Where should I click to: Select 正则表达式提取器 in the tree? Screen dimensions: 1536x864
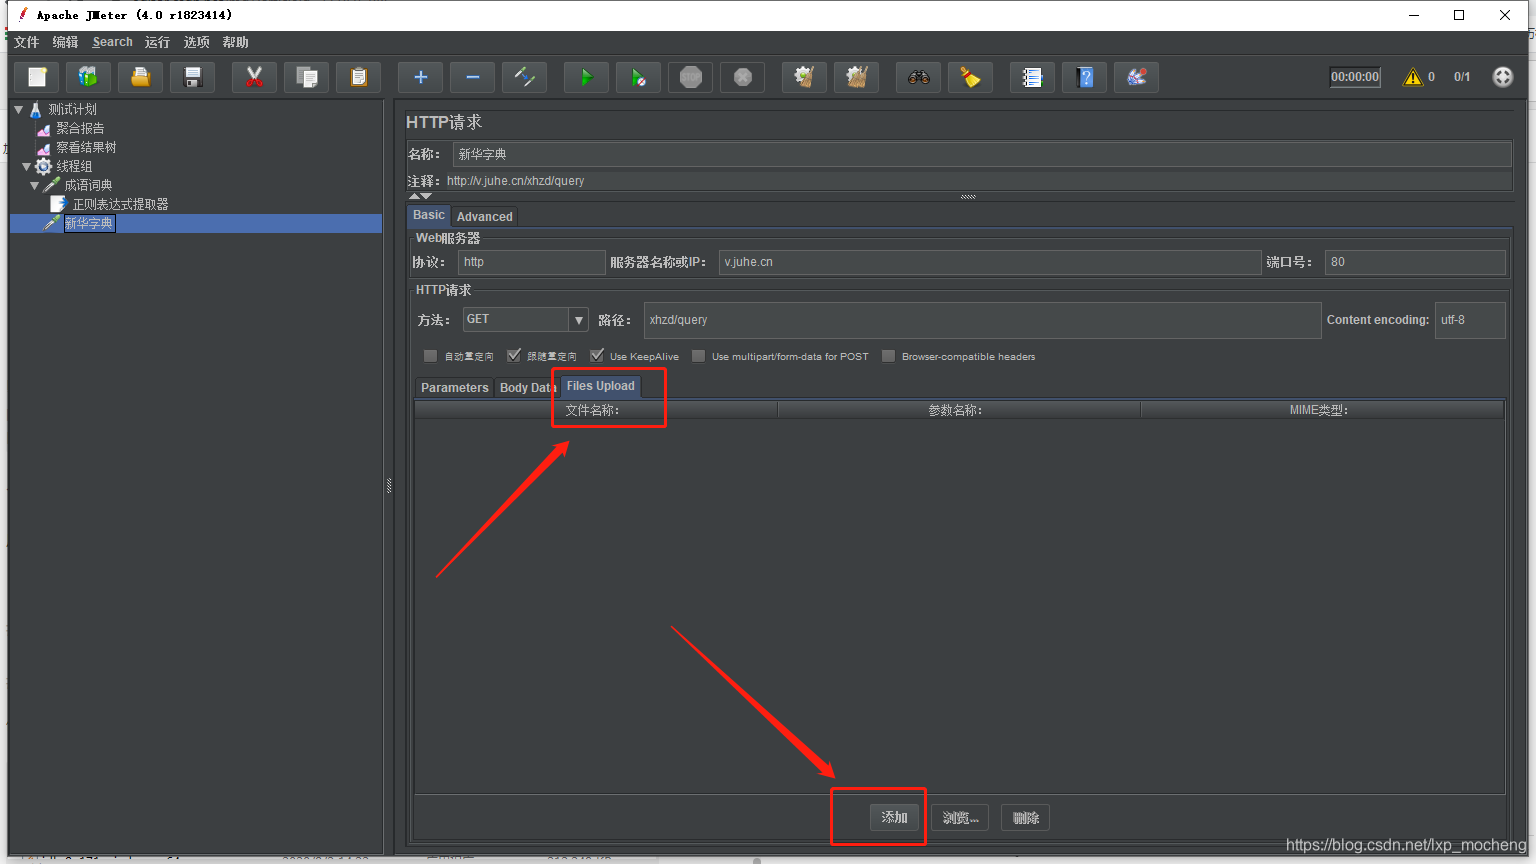point(120,204)
